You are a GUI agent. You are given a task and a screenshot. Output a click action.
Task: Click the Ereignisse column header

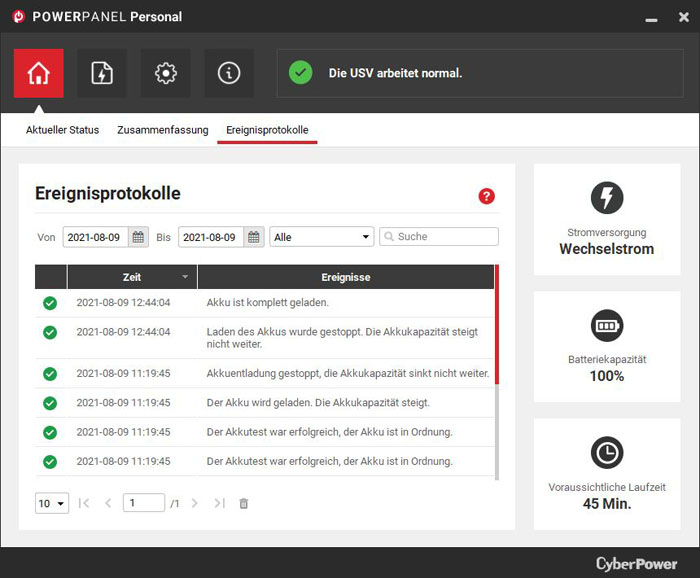[x=346, y=277]
